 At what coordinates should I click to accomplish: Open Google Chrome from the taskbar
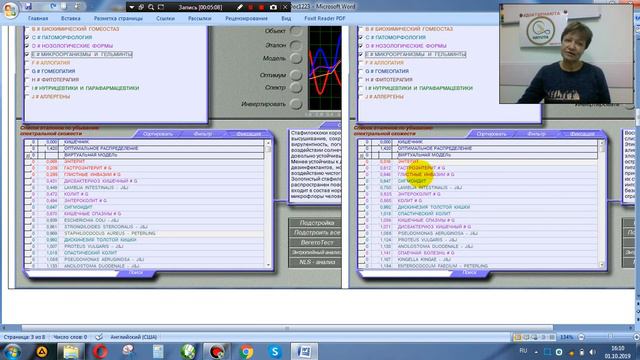coord(246,351)
